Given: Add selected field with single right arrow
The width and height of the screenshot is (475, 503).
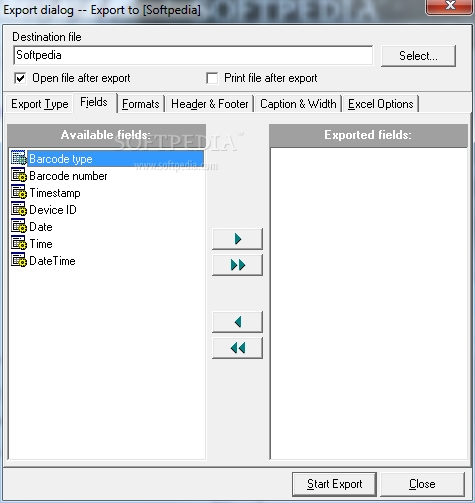Looking at the screenshot, I should pos(237,239).
